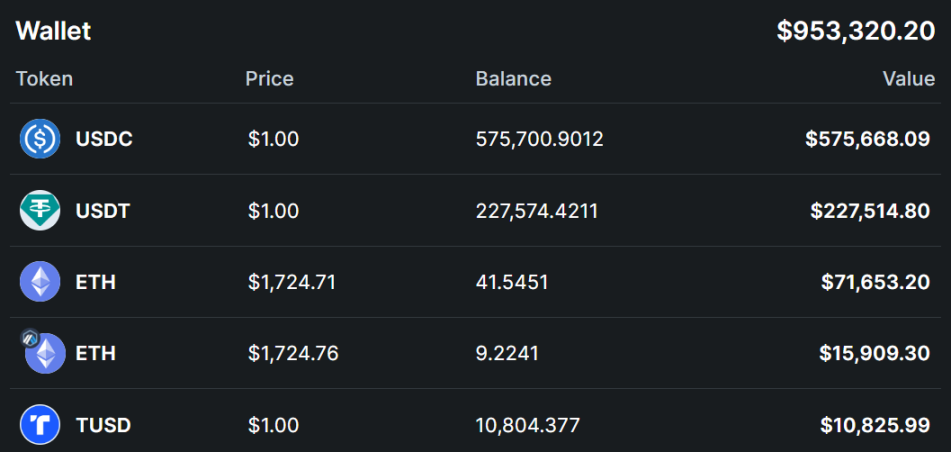Screen dimensions: 951x452
Task: Click the ETH icon in the 9.2241 balance row
Action: 44,354
